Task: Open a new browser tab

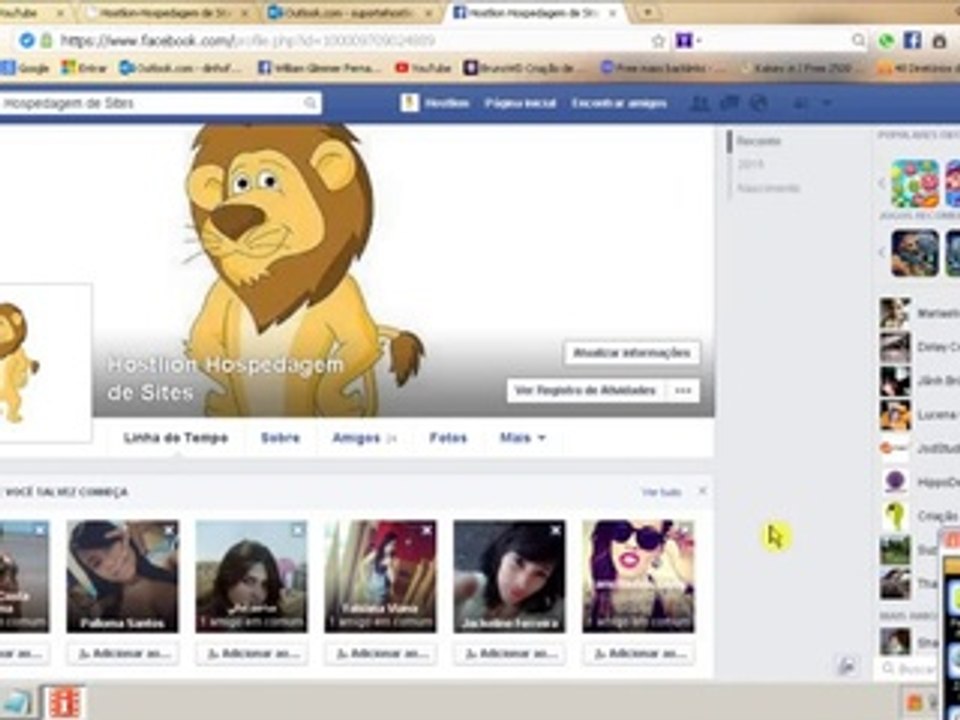Action: (647, 12)
